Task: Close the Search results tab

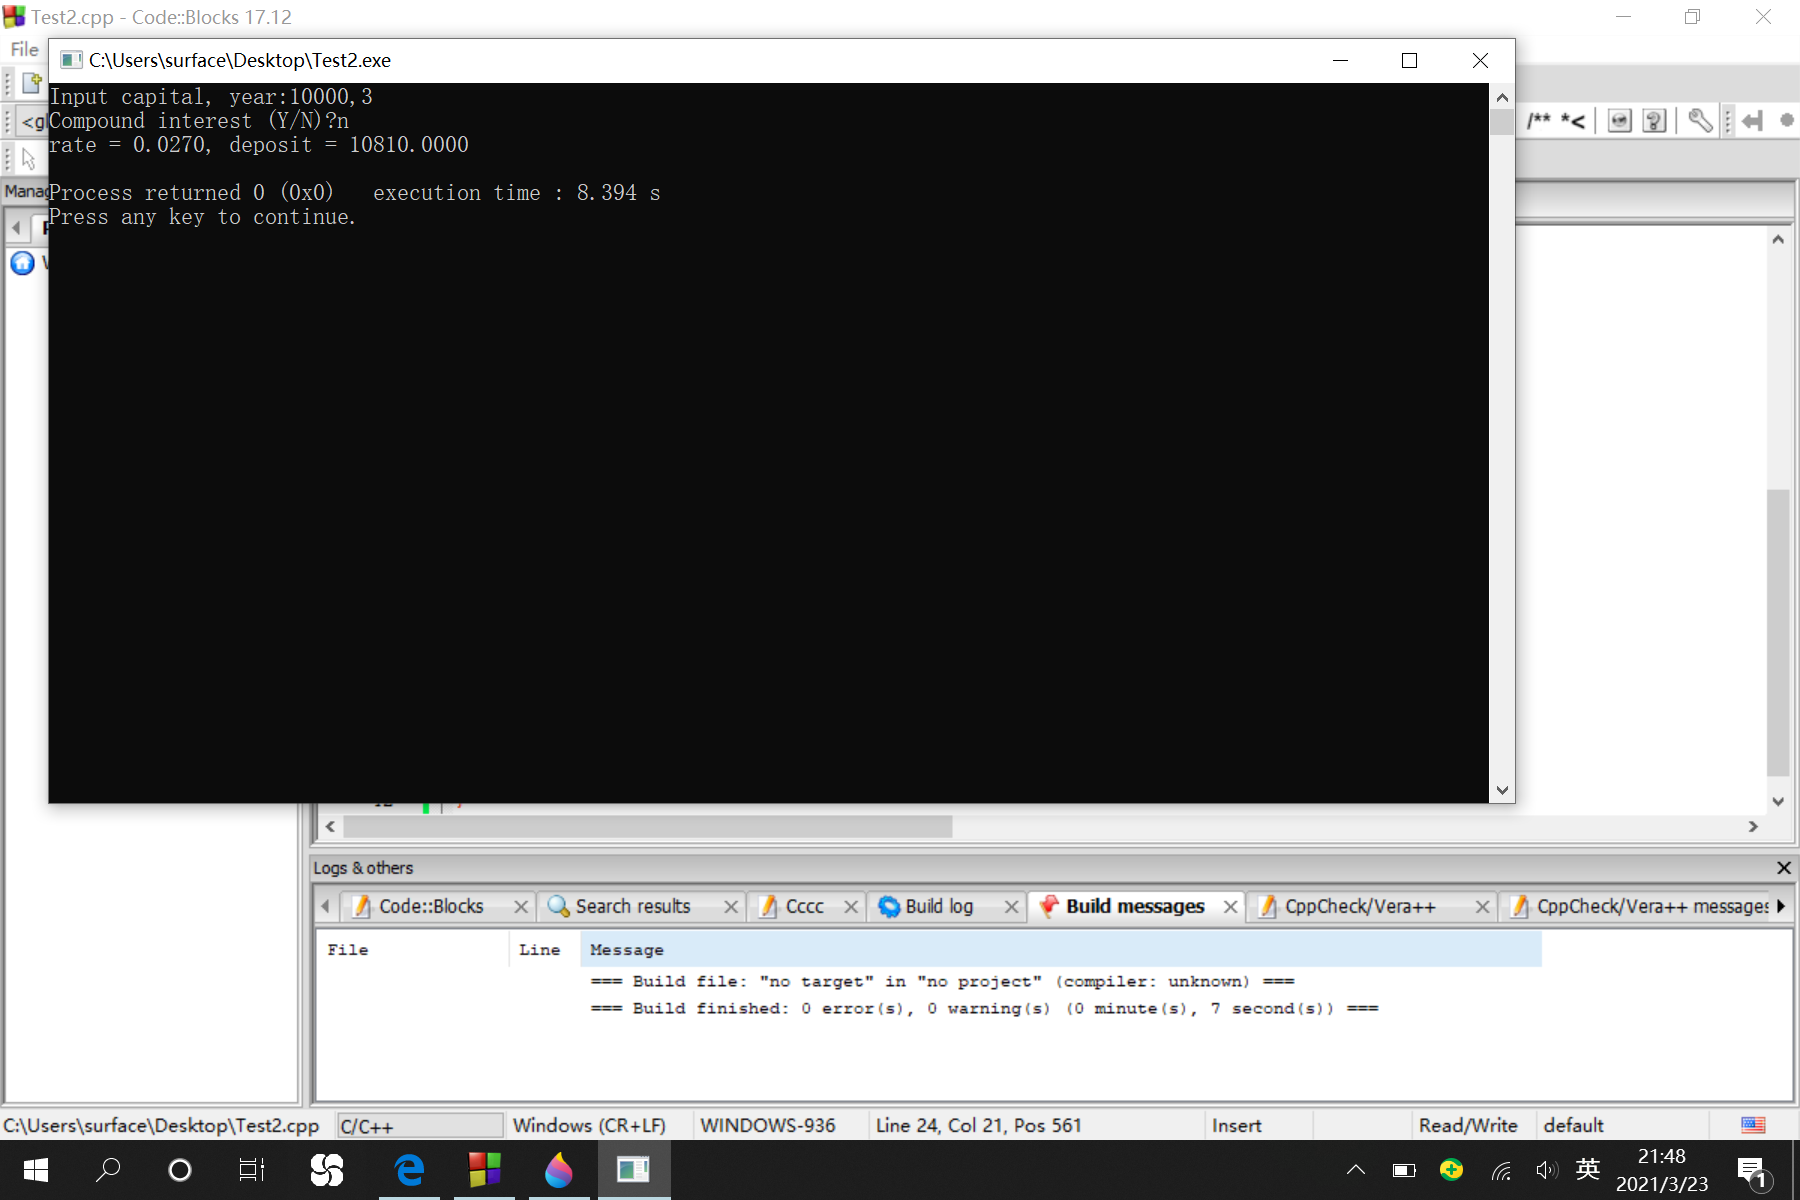Action: coord(731,906)
